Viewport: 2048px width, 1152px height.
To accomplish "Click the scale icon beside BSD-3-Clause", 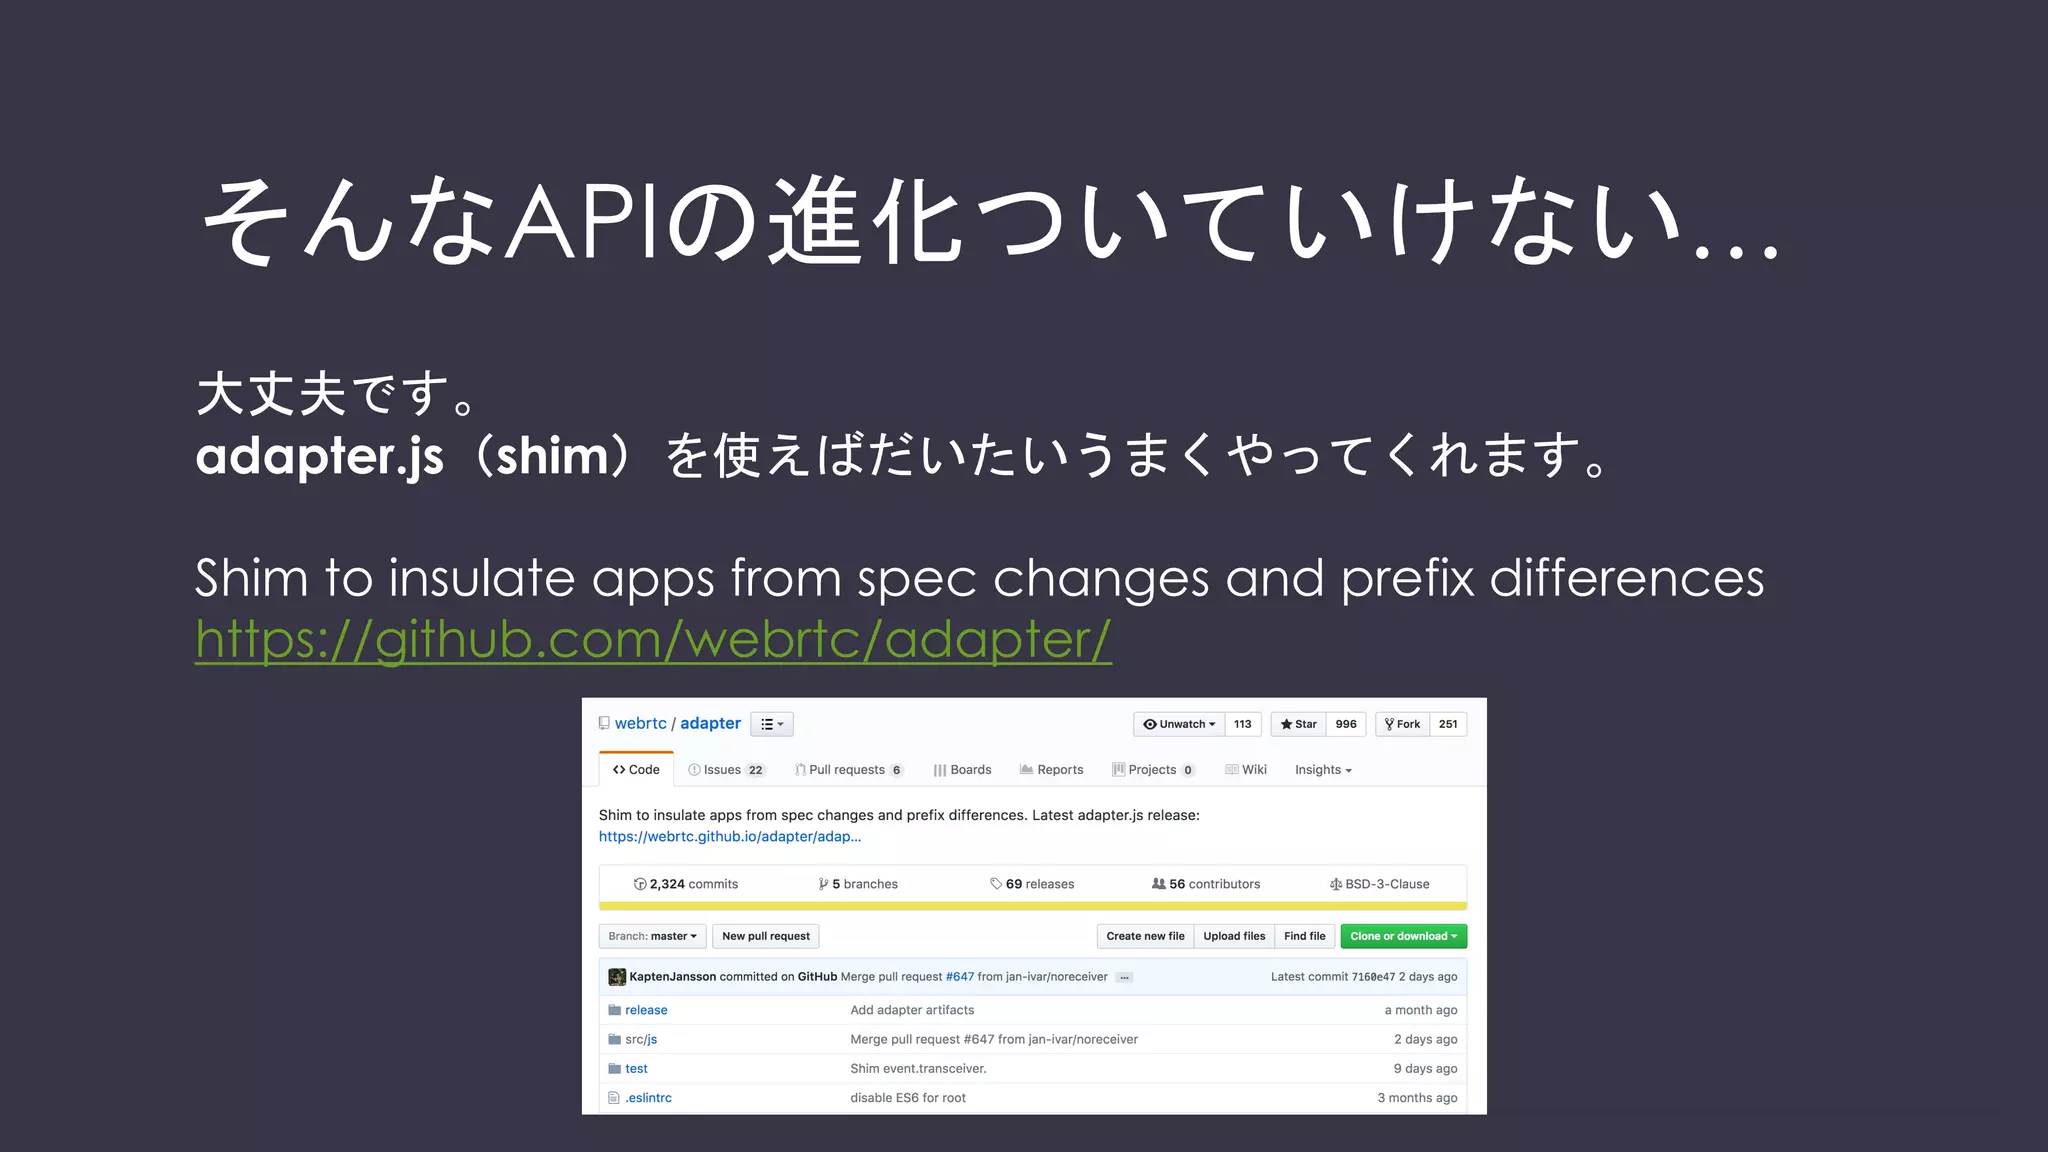I will [1336, 884].
